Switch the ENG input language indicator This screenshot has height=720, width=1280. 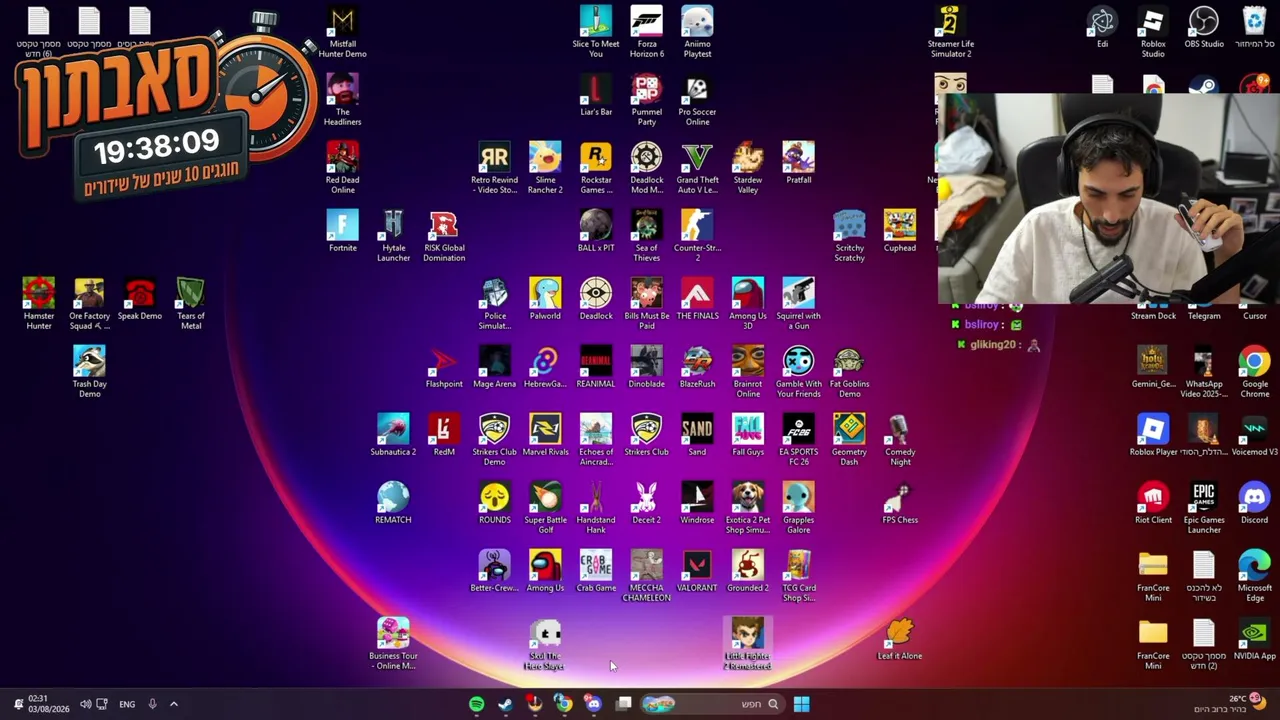(x=127, y=704)
